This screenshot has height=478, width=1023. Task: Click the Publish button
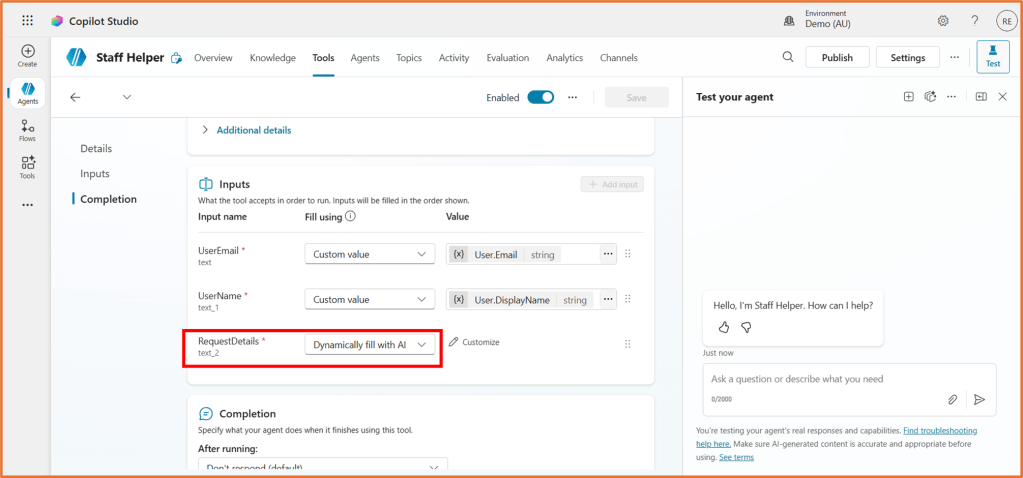837,58
